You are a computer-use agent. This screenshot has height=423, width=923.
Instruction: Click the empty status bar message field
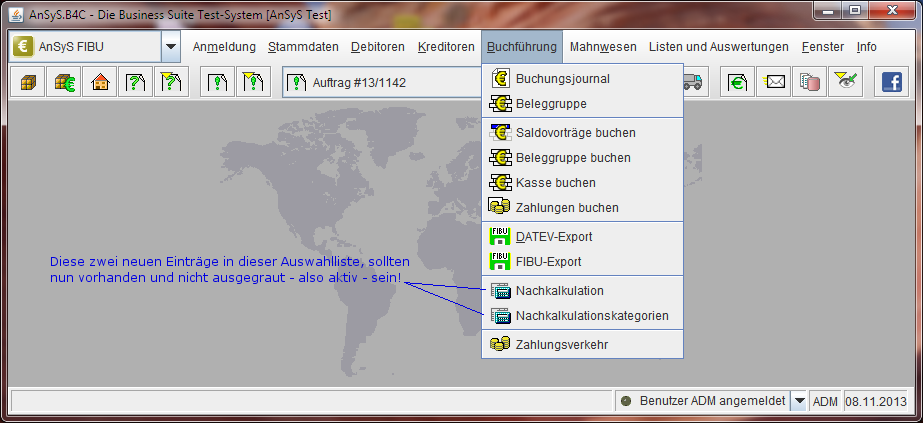(310, 401)
